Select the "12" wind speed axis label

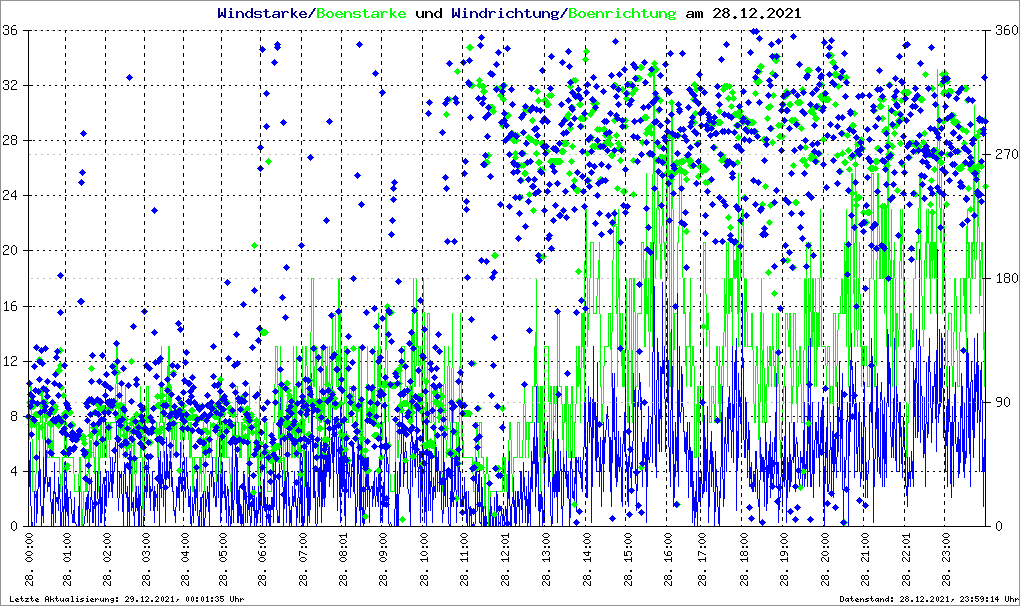[11, 361]
